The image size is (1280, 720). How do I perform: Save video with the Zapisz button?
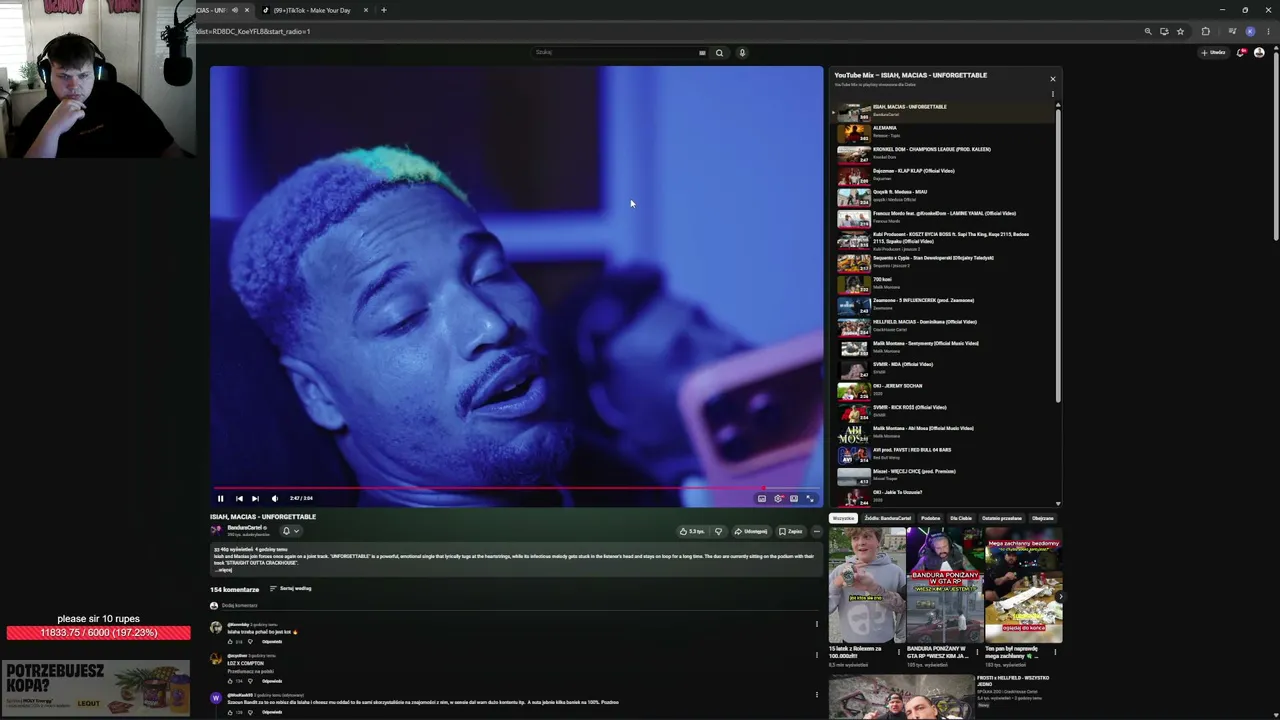[791, 532]
